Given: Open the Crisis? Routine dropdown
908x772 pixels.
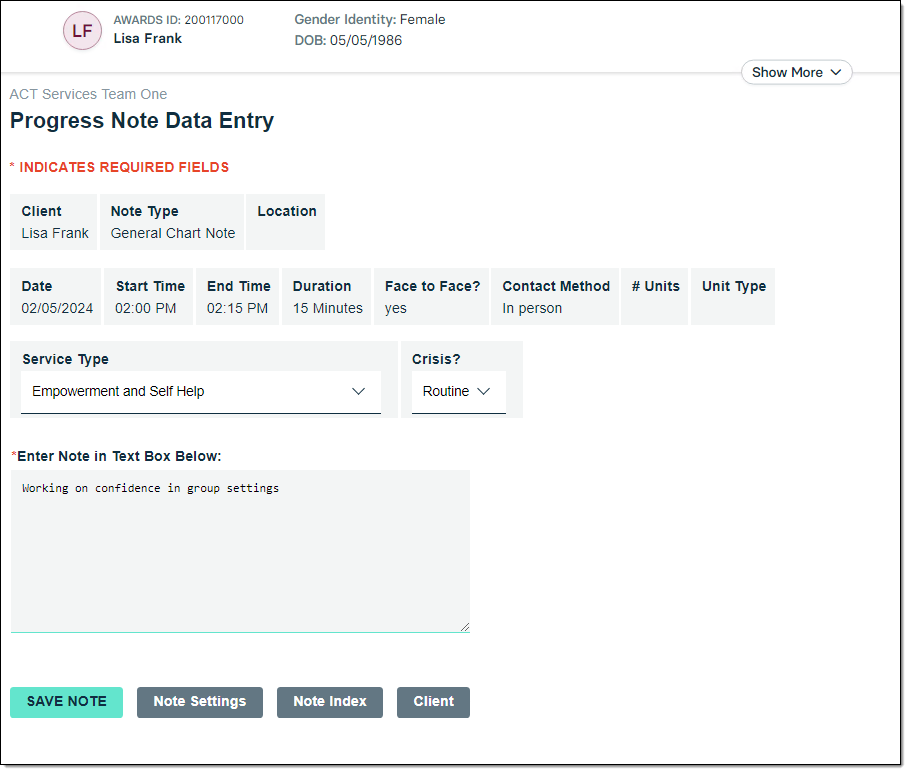Looking at the screenshot, I should click(x=458, y=392).
